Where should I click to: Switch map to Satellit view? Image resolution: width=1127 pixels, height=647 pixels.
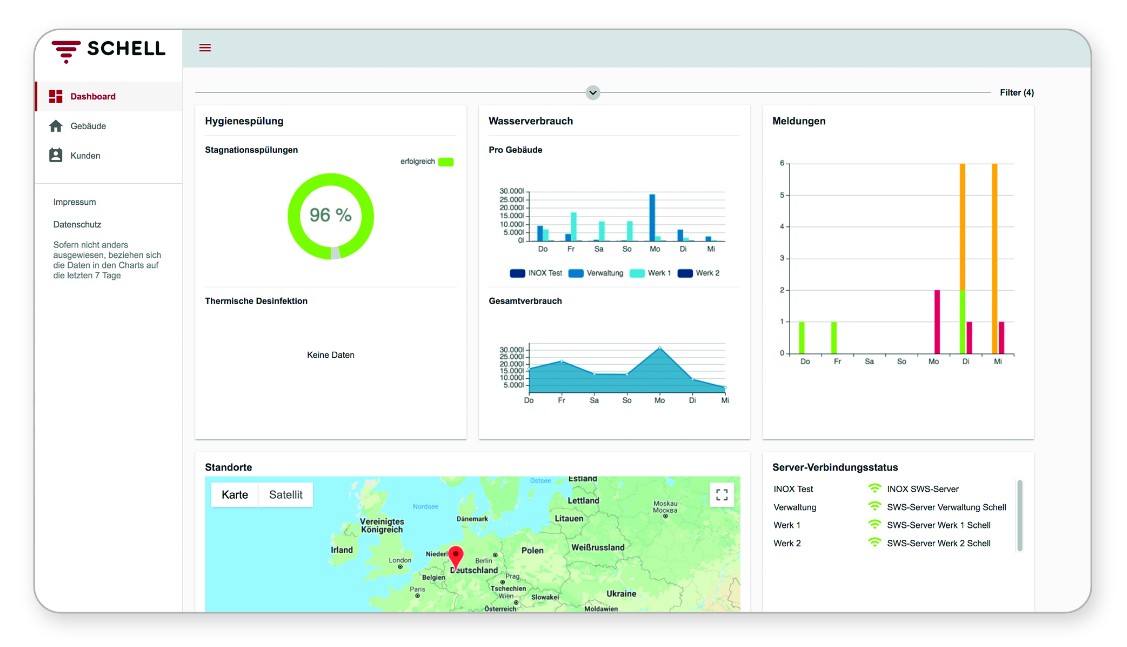[x=286, y=495]
